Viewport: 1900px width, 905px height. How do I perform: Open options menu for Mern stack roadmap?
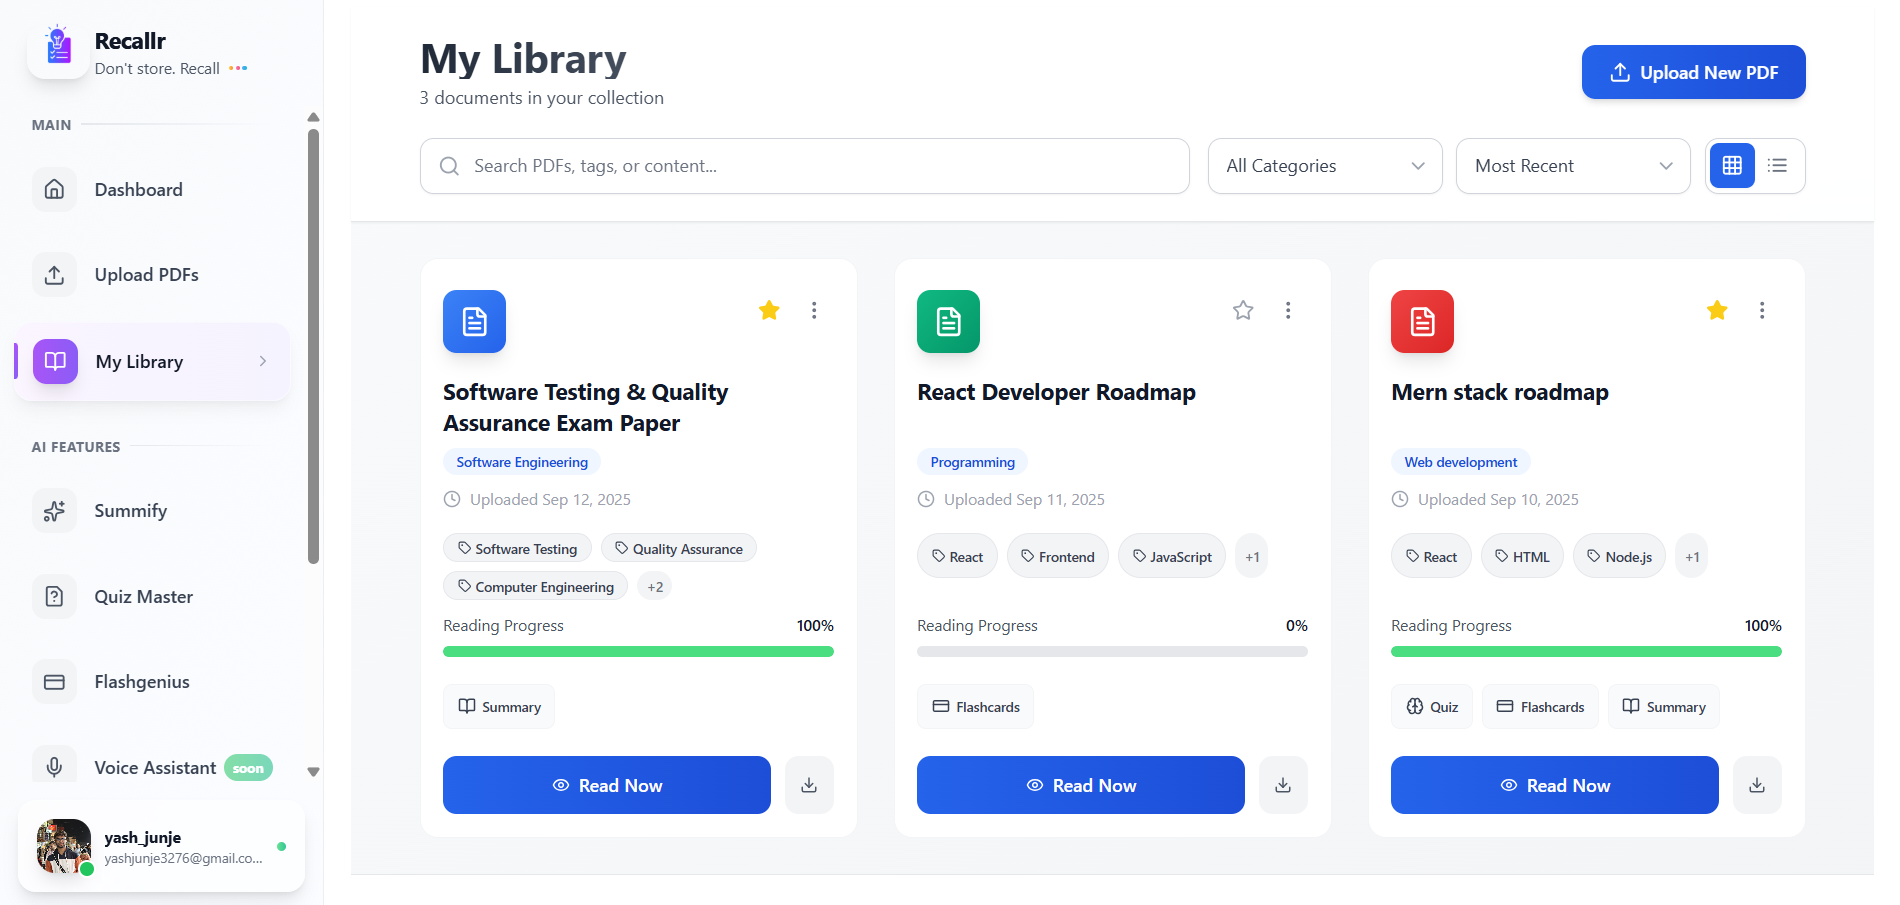point(1762,310)
